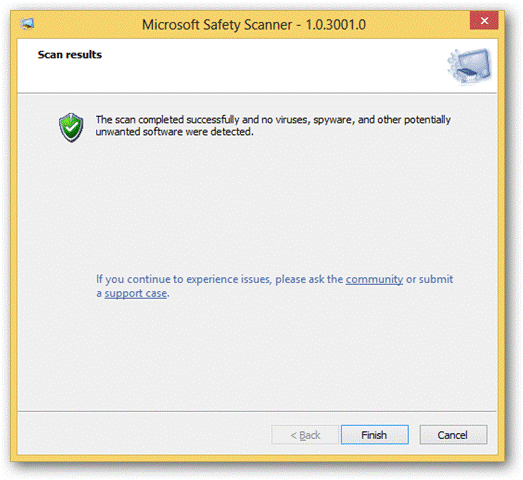Click the Finish button
This screenshot has height=480, width=523.
[375, 435]
